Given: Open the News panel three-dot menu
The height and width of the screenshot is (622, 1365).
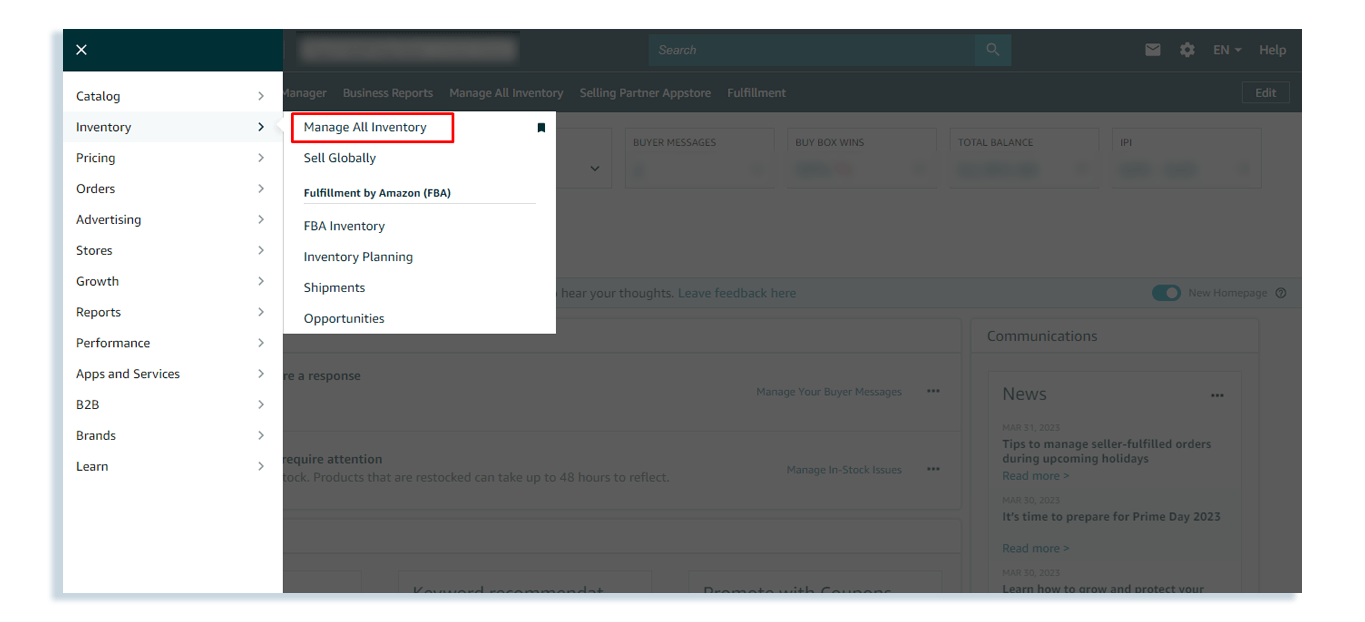Looking at the screenshot, I should coord(1217,396).
